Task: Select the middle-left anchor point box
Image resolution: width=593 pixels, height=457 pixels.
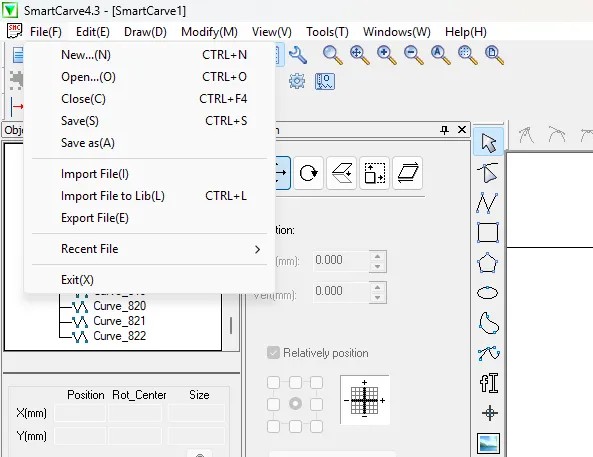Action: 273,404
